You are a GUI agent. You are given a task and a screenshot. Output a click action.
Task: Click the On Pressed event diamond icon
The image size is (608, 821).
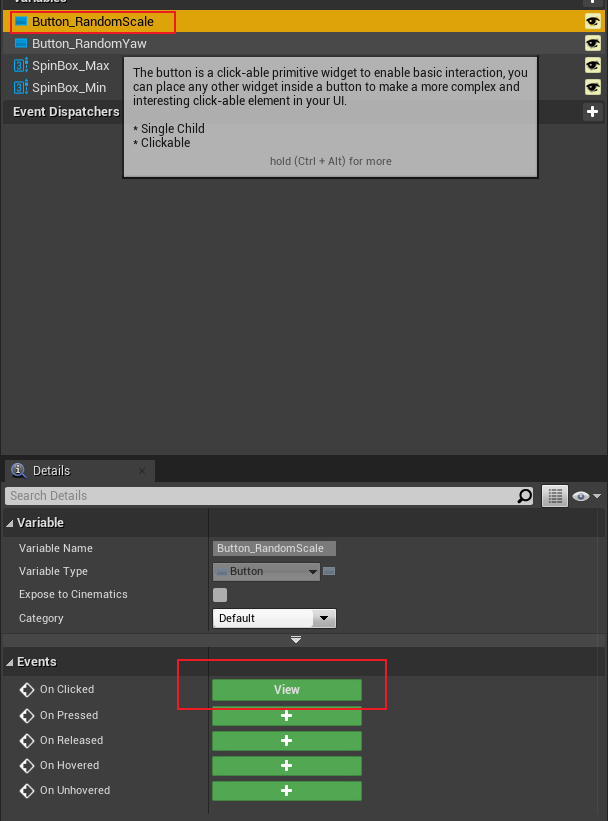[x=27, y=715]
